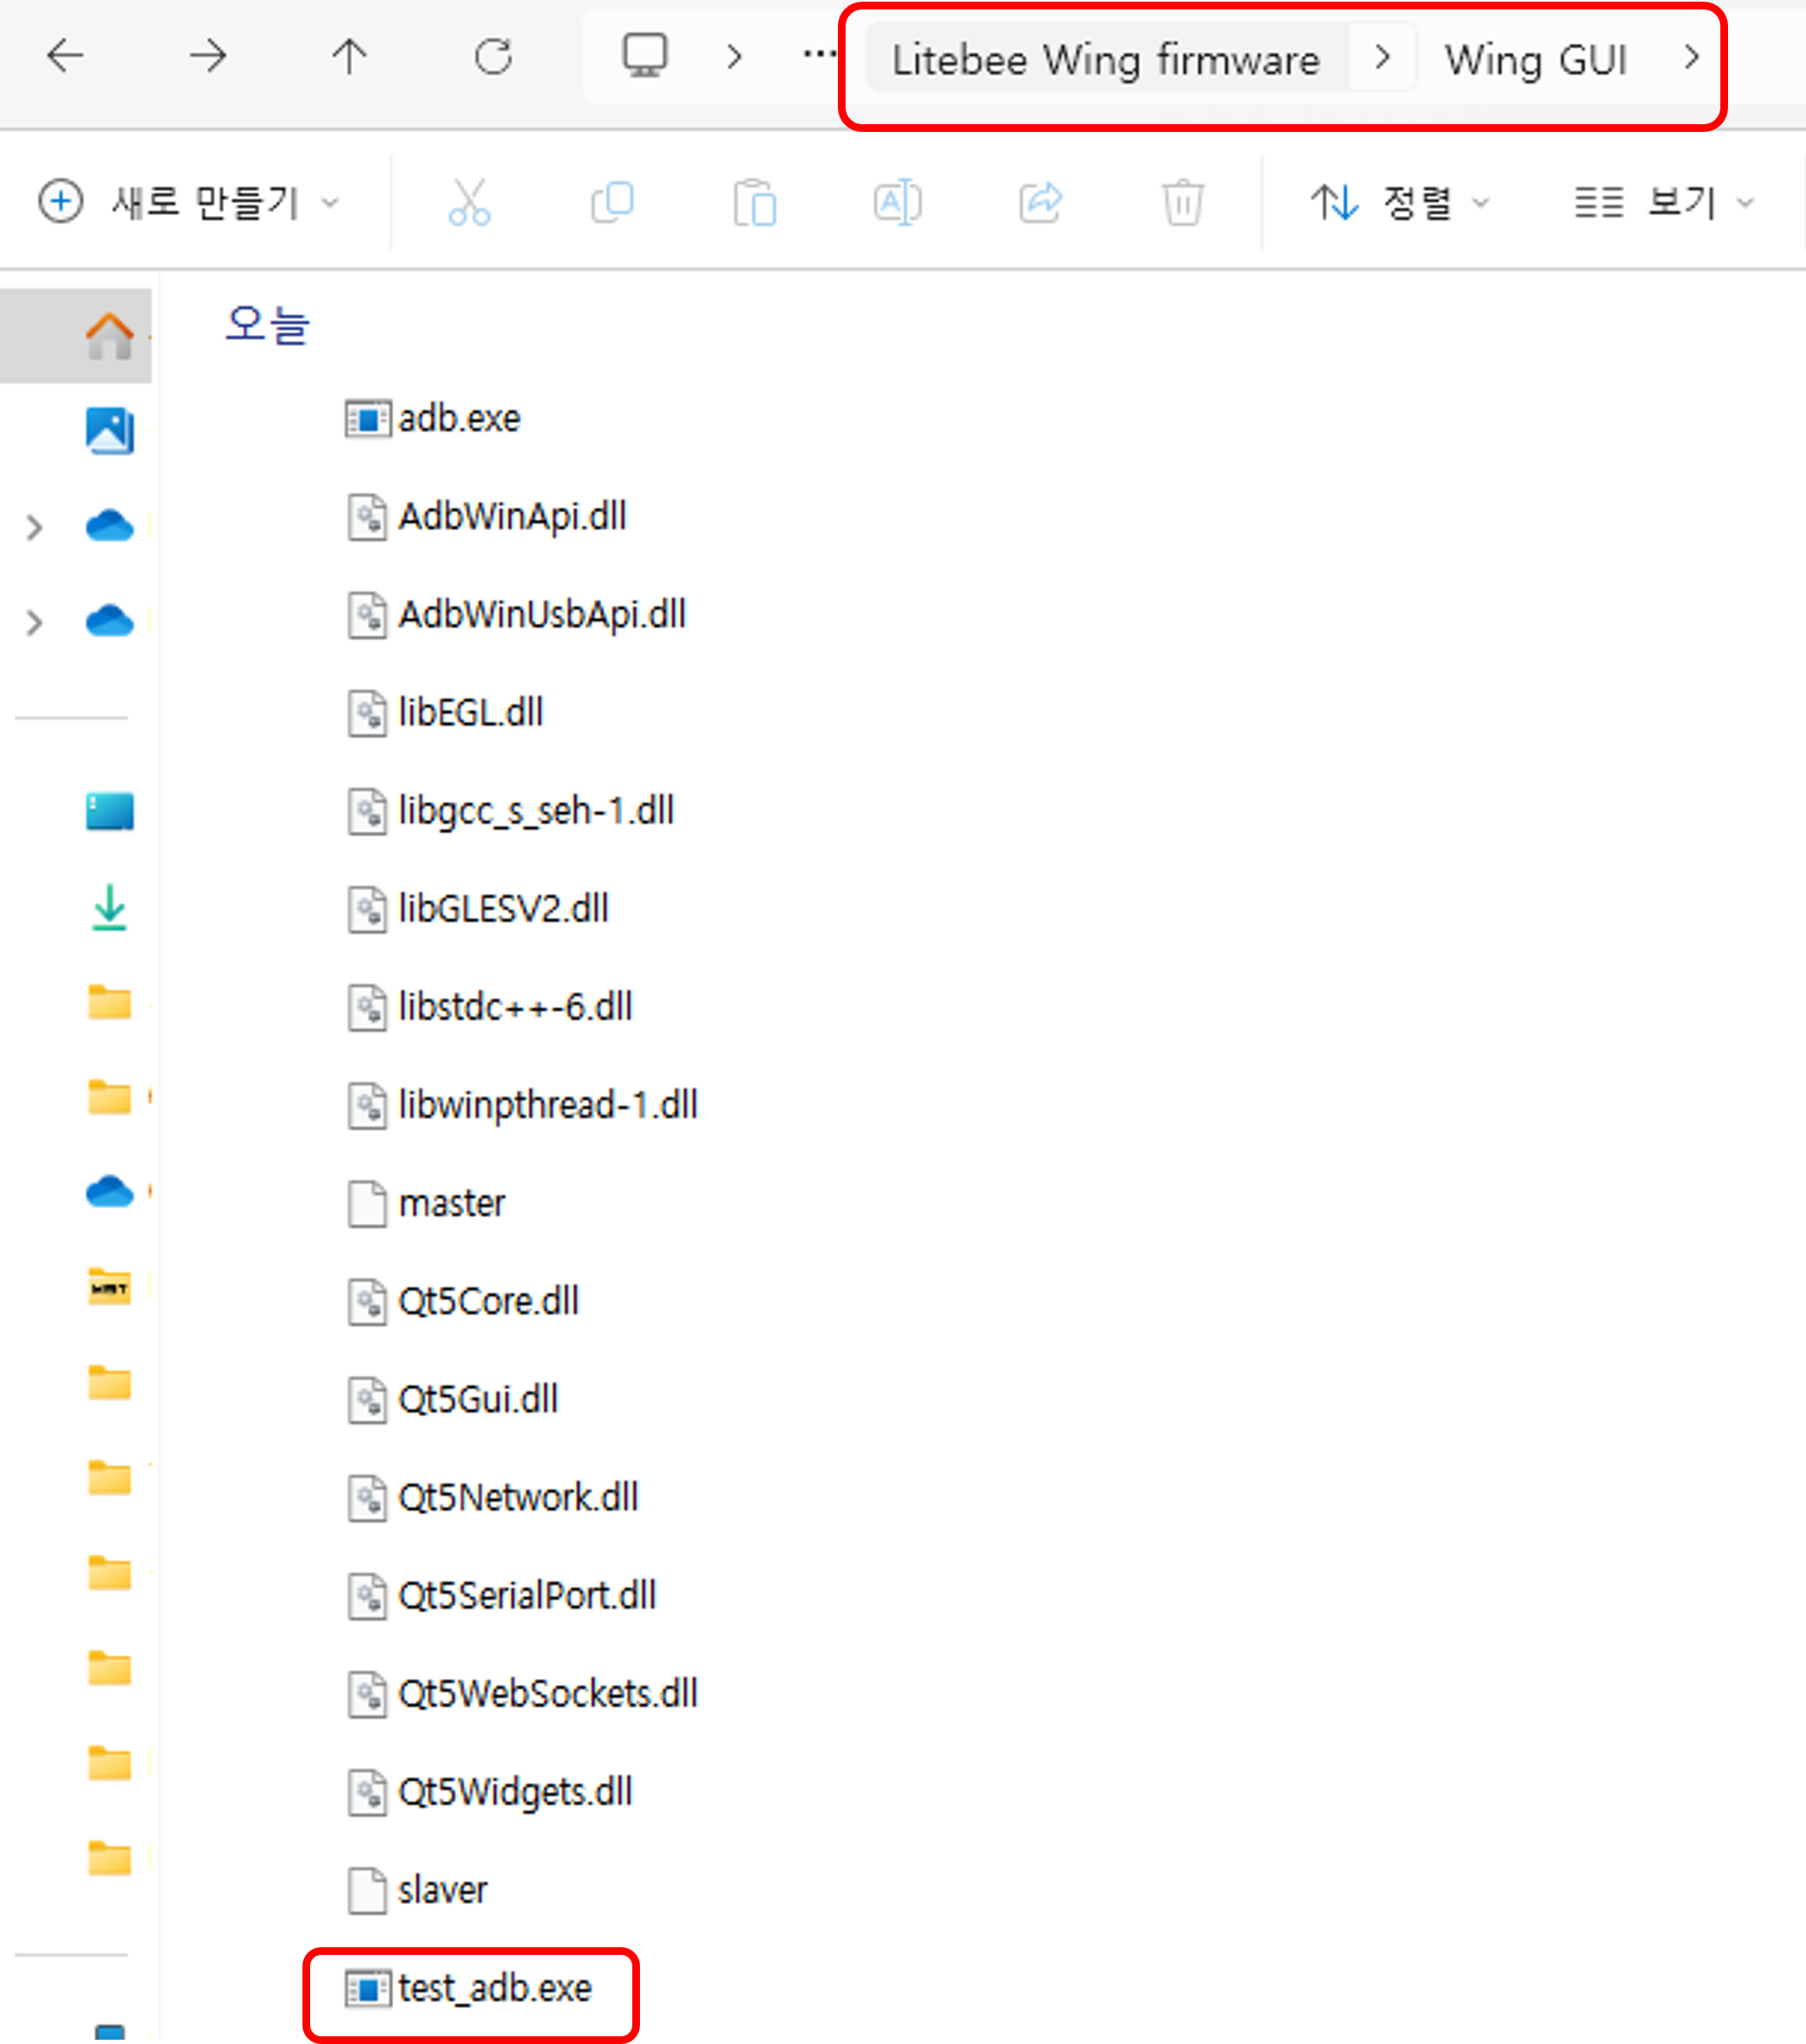Viewport: 1806px width, 2044px height.
Task: Open test_adb.exe in the file list
Action: click(494, 1988)
